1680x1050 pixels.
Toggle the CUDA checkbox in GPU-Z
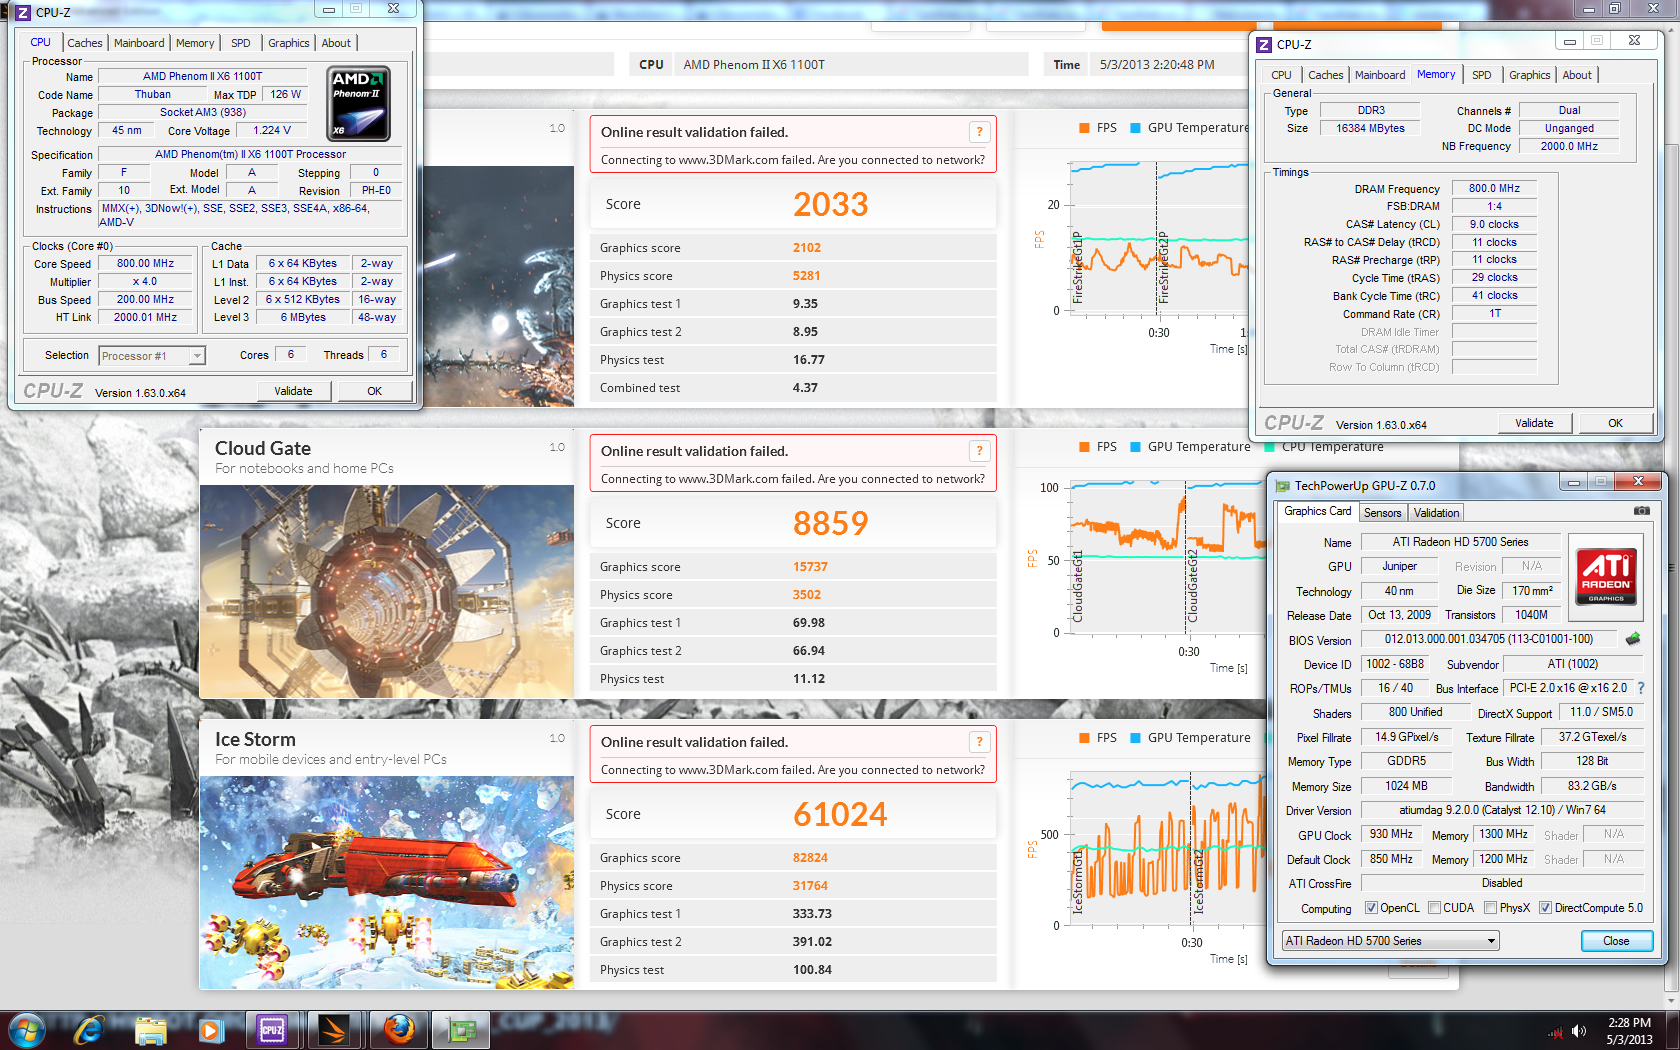tap(1434, 908)
